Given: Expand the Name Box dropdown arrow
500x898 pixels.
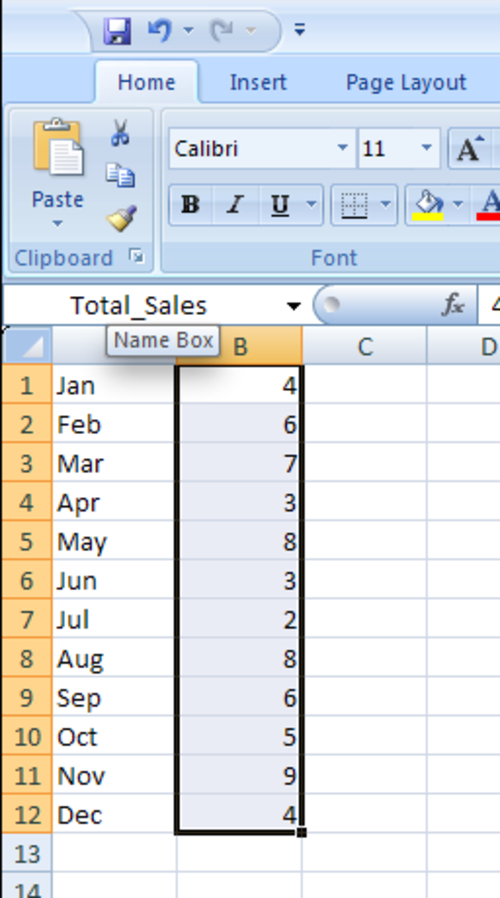Looking at the screenshot, I should coord(294,306).
